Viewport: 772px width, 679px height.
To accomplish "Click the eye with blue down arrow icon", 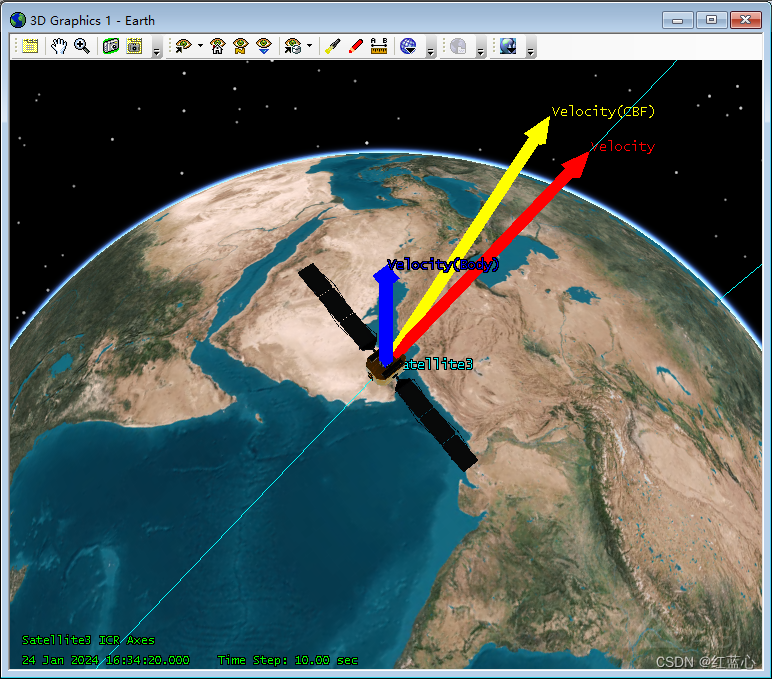I will coord(264,46).
